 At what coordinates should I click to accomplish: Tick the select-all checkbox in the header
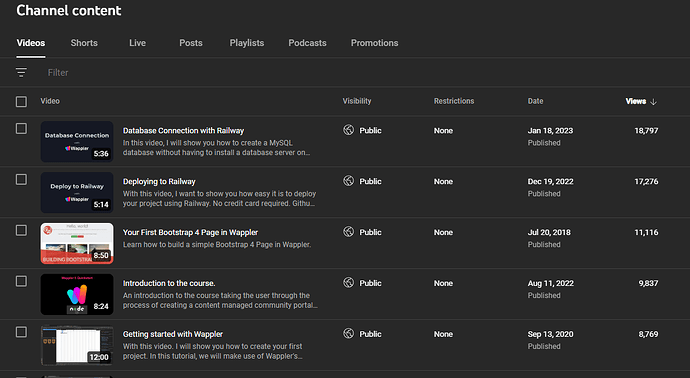pos(21,102)
